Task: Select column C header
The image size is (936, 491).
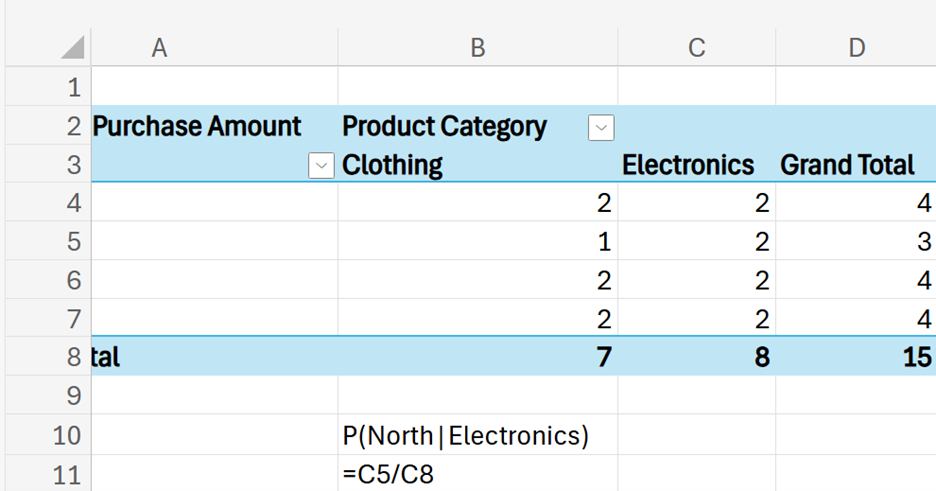Action: (697, 47)
